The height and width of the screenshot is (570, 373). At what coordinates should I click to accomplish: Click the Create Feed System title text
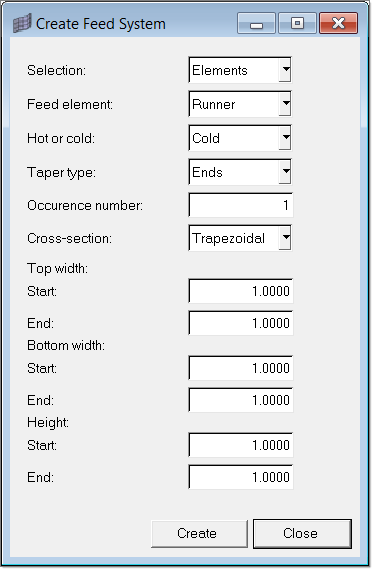pos(101,24)
